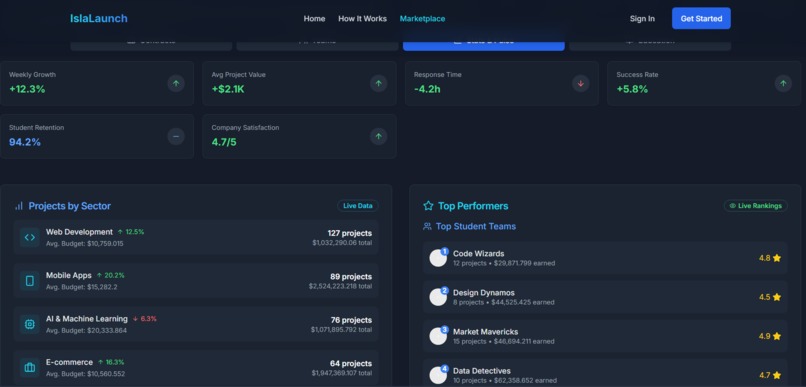806x387 pixels.
Task: Click the E-commerce sector name
Action: [x=69, y=362]
